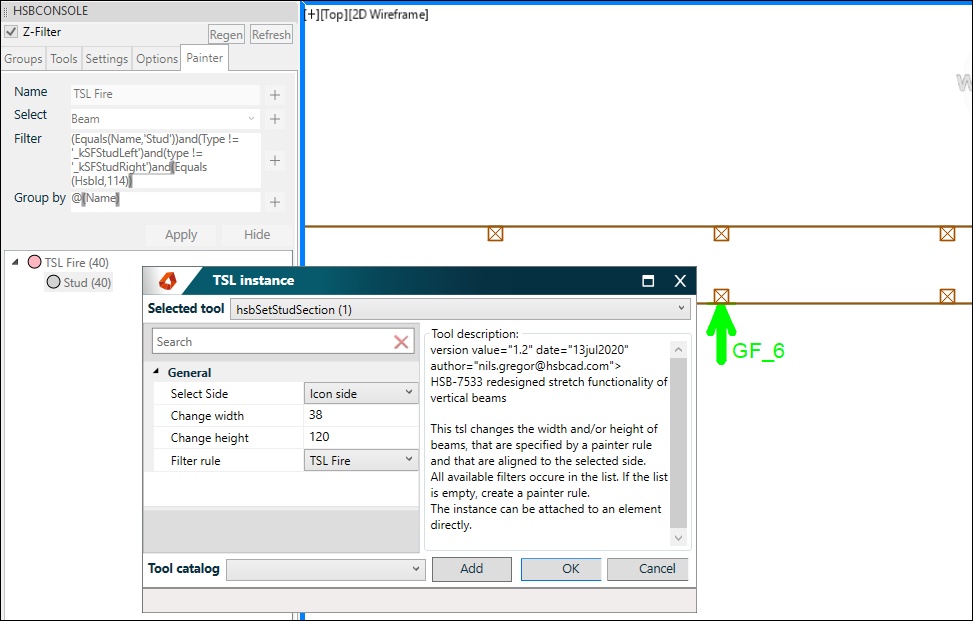Open the Select Side dropdown
Image resolution: width=973 pixels, height=621 pixels.
pos(361,393)
